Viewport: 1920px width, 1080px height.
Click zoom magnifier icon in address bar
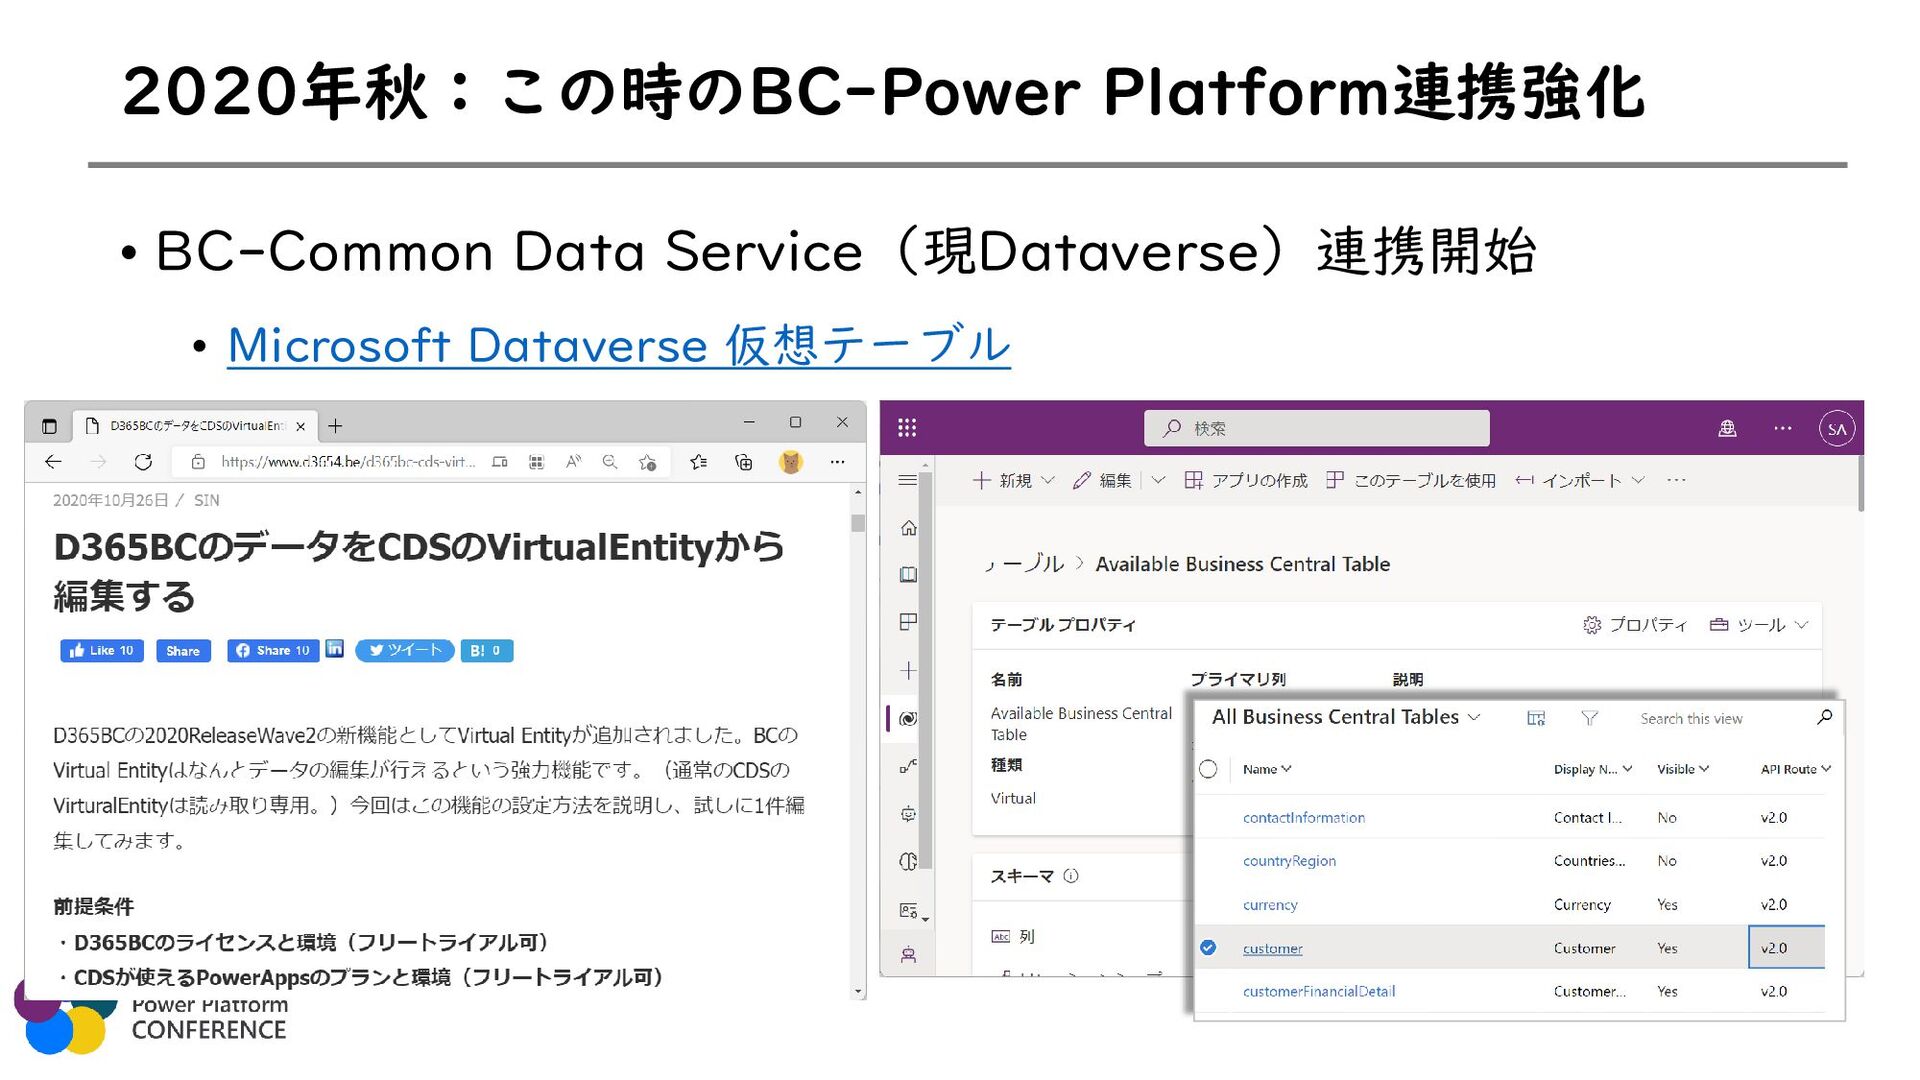tap(610, 462)
